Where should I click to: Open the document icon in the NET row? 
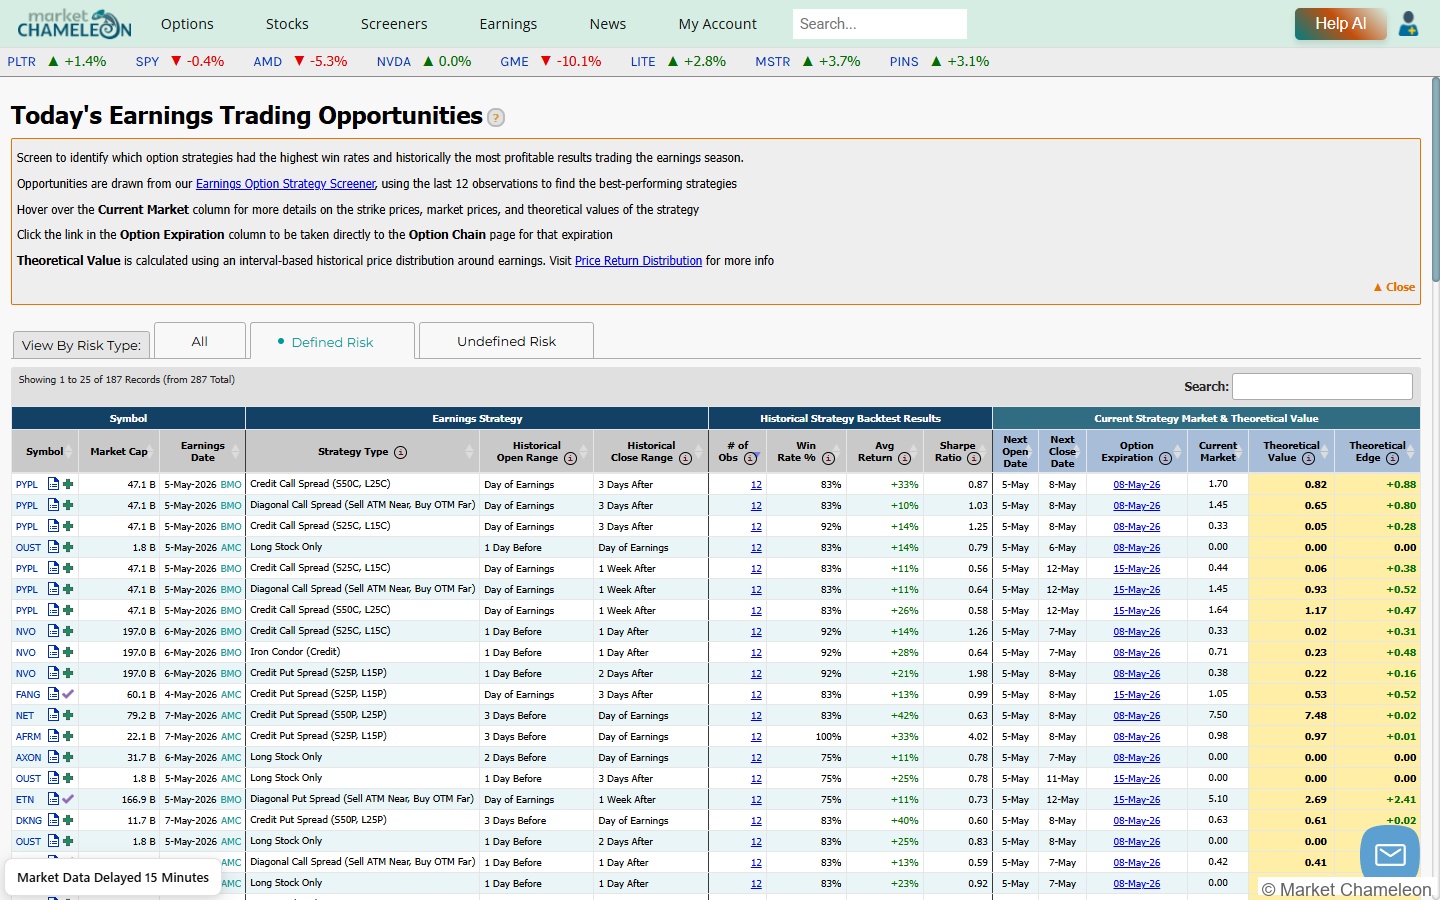click(53, 715)
